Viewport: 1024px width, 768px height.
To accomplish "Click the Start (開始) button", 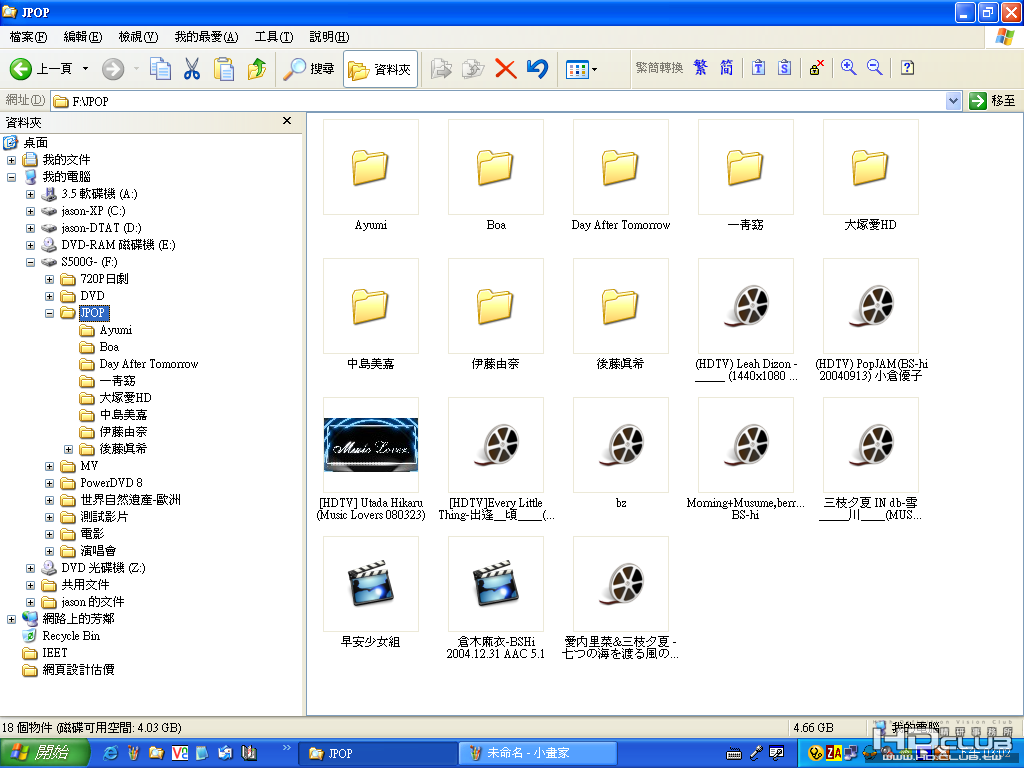I will (44, 753).
